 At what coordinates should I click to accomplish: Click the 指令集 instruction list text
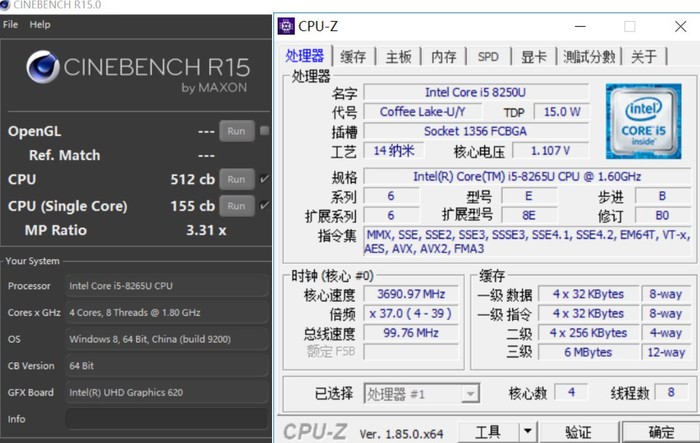[527, 241]
